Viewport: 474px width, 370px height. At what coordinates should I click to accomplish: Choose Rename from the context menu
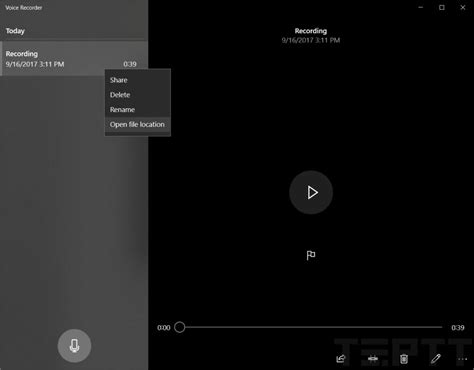138,110
